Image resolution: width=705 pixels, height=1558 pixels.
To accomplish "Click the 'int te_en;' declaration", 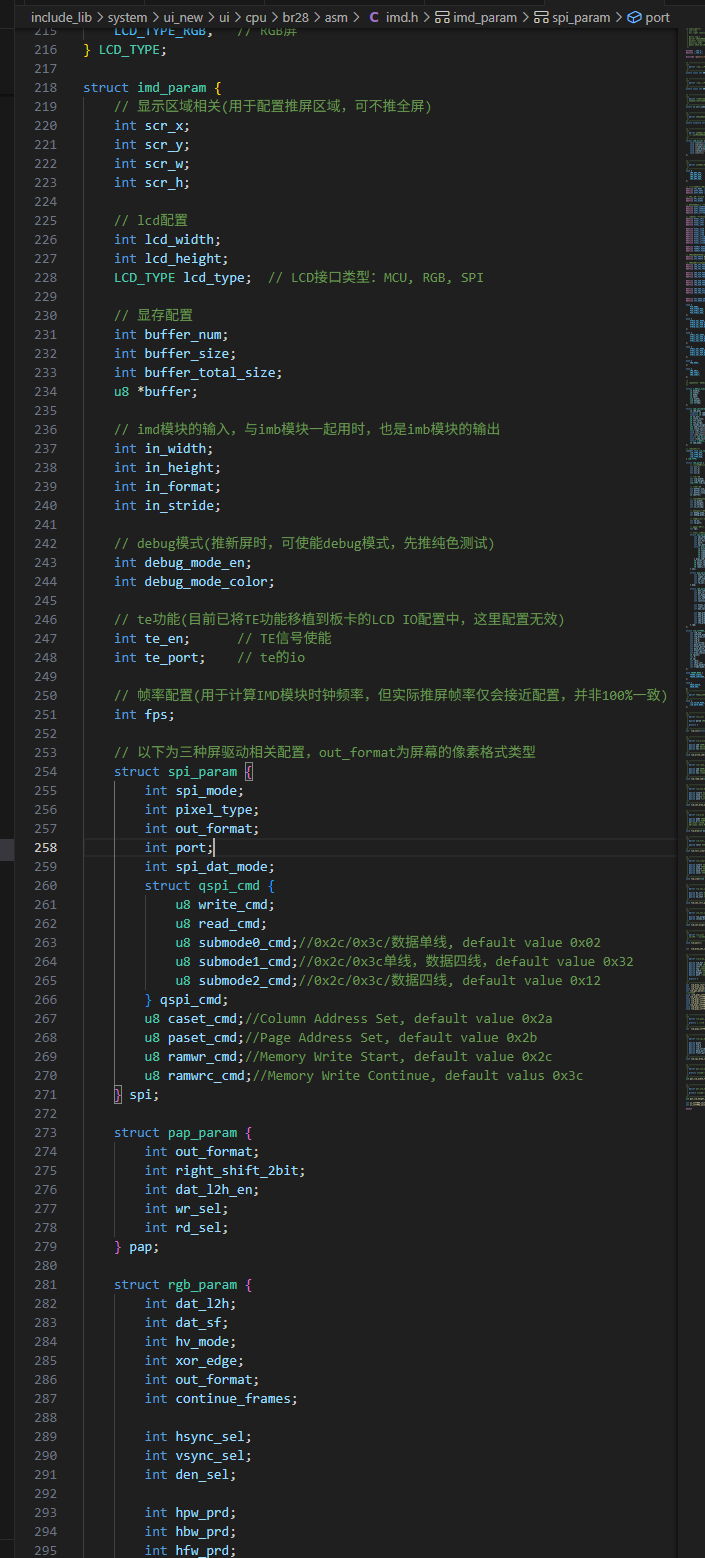I will click(152, 638).
